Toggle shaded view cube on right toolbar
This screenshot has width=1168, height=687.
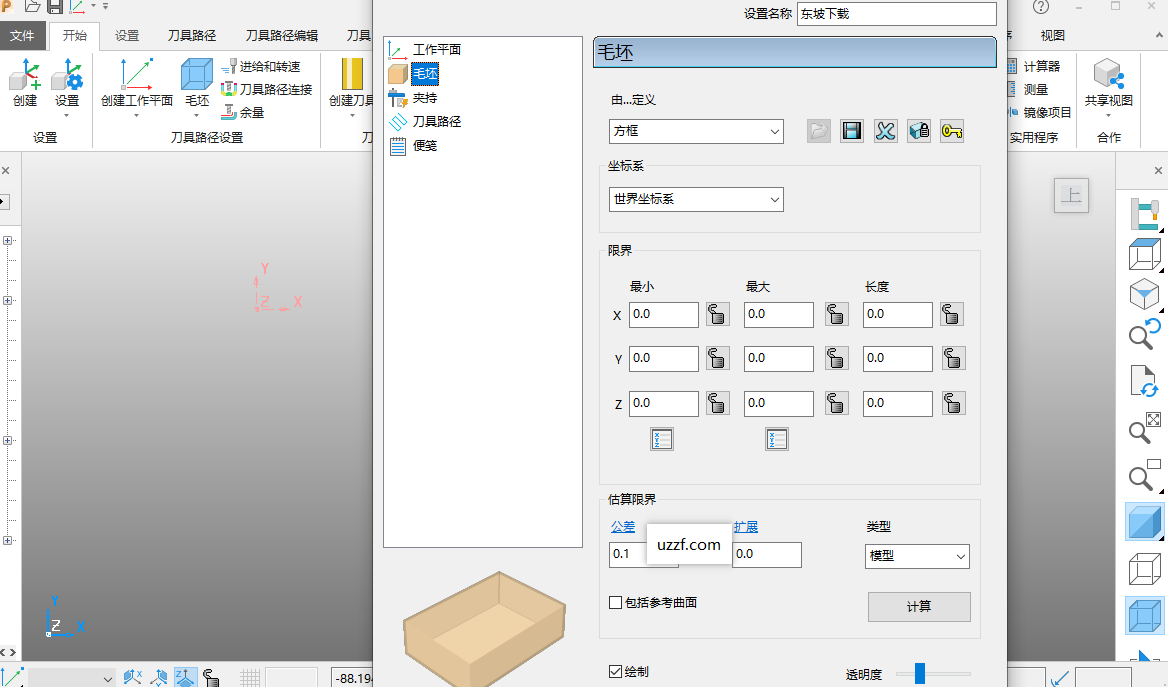pos(1144,521)
